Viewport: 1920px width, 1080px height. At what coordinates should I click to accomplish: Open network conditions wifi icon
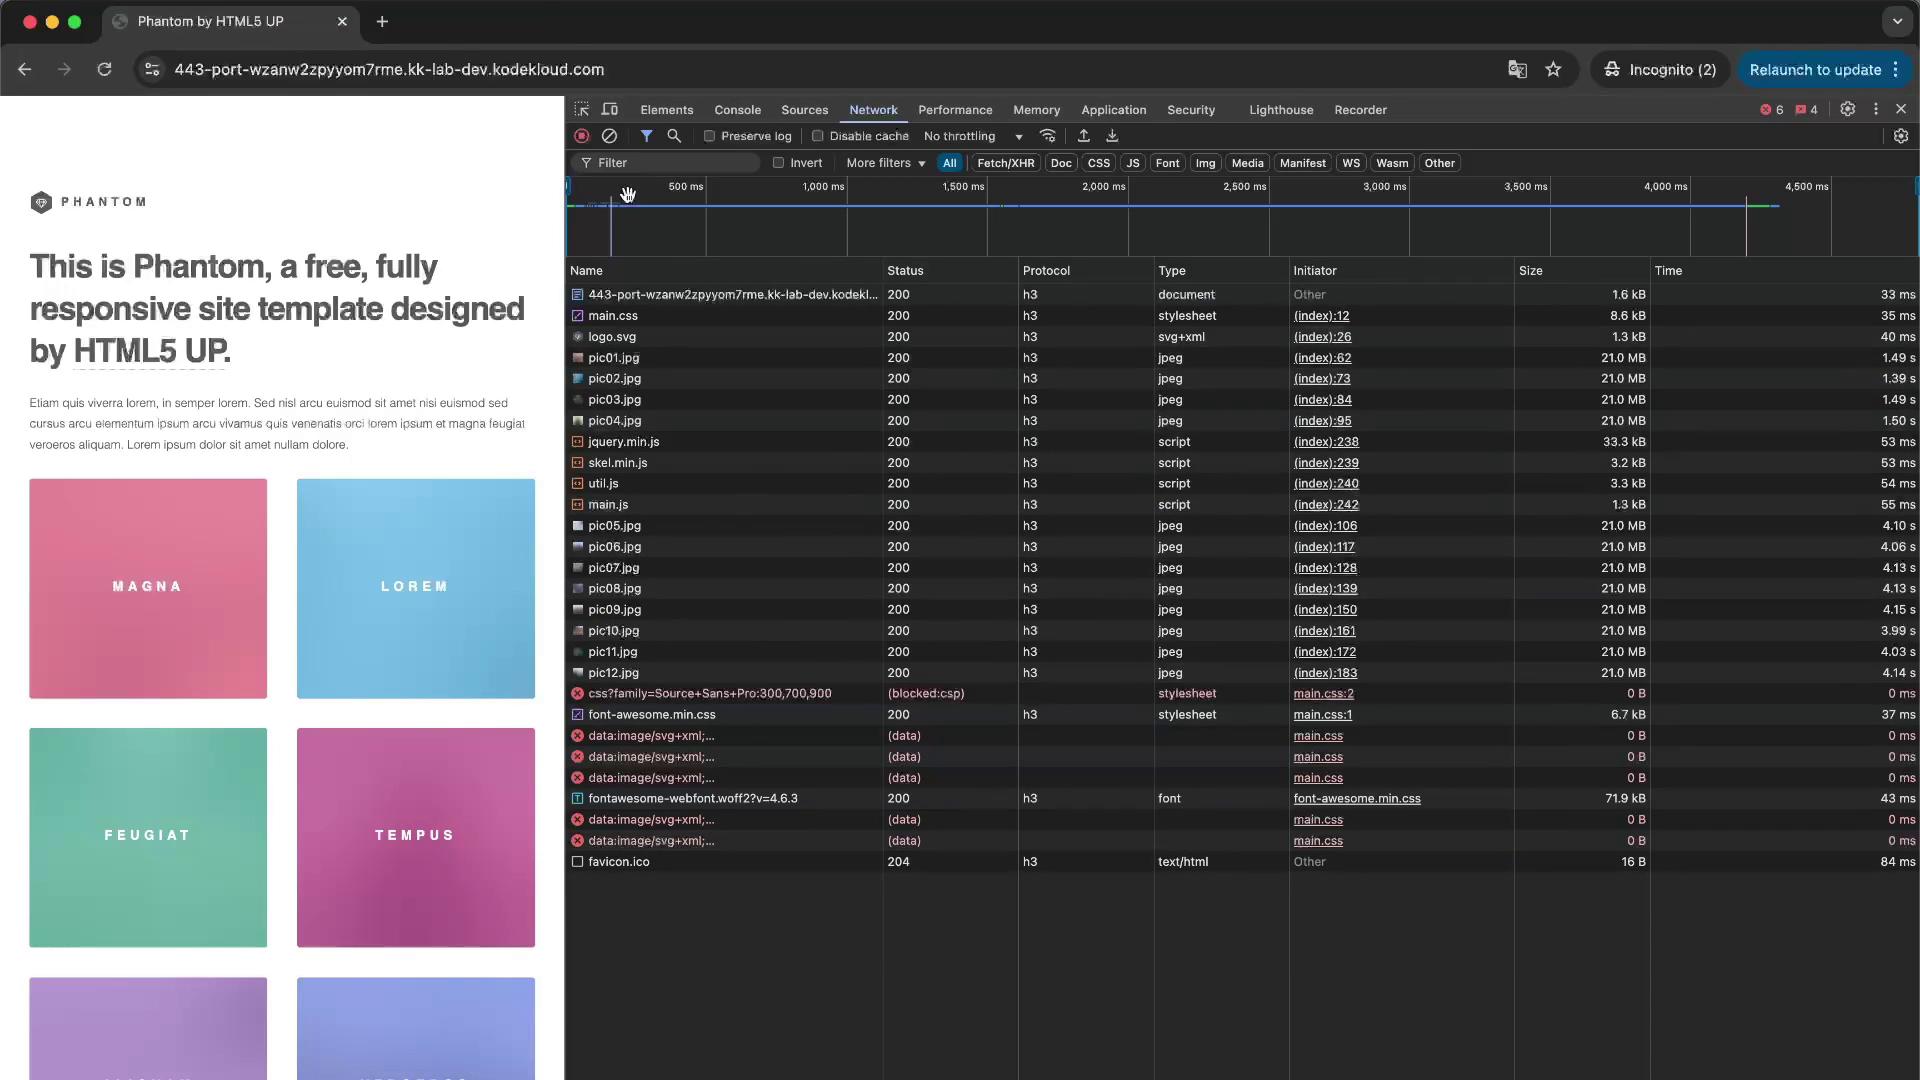[x=1048, y=136]
